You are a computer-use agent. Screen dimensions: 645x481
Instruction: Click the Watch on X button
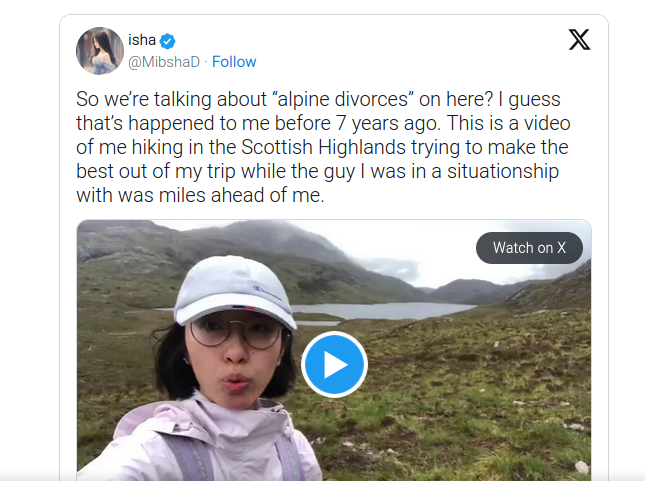tap(529, 248)
